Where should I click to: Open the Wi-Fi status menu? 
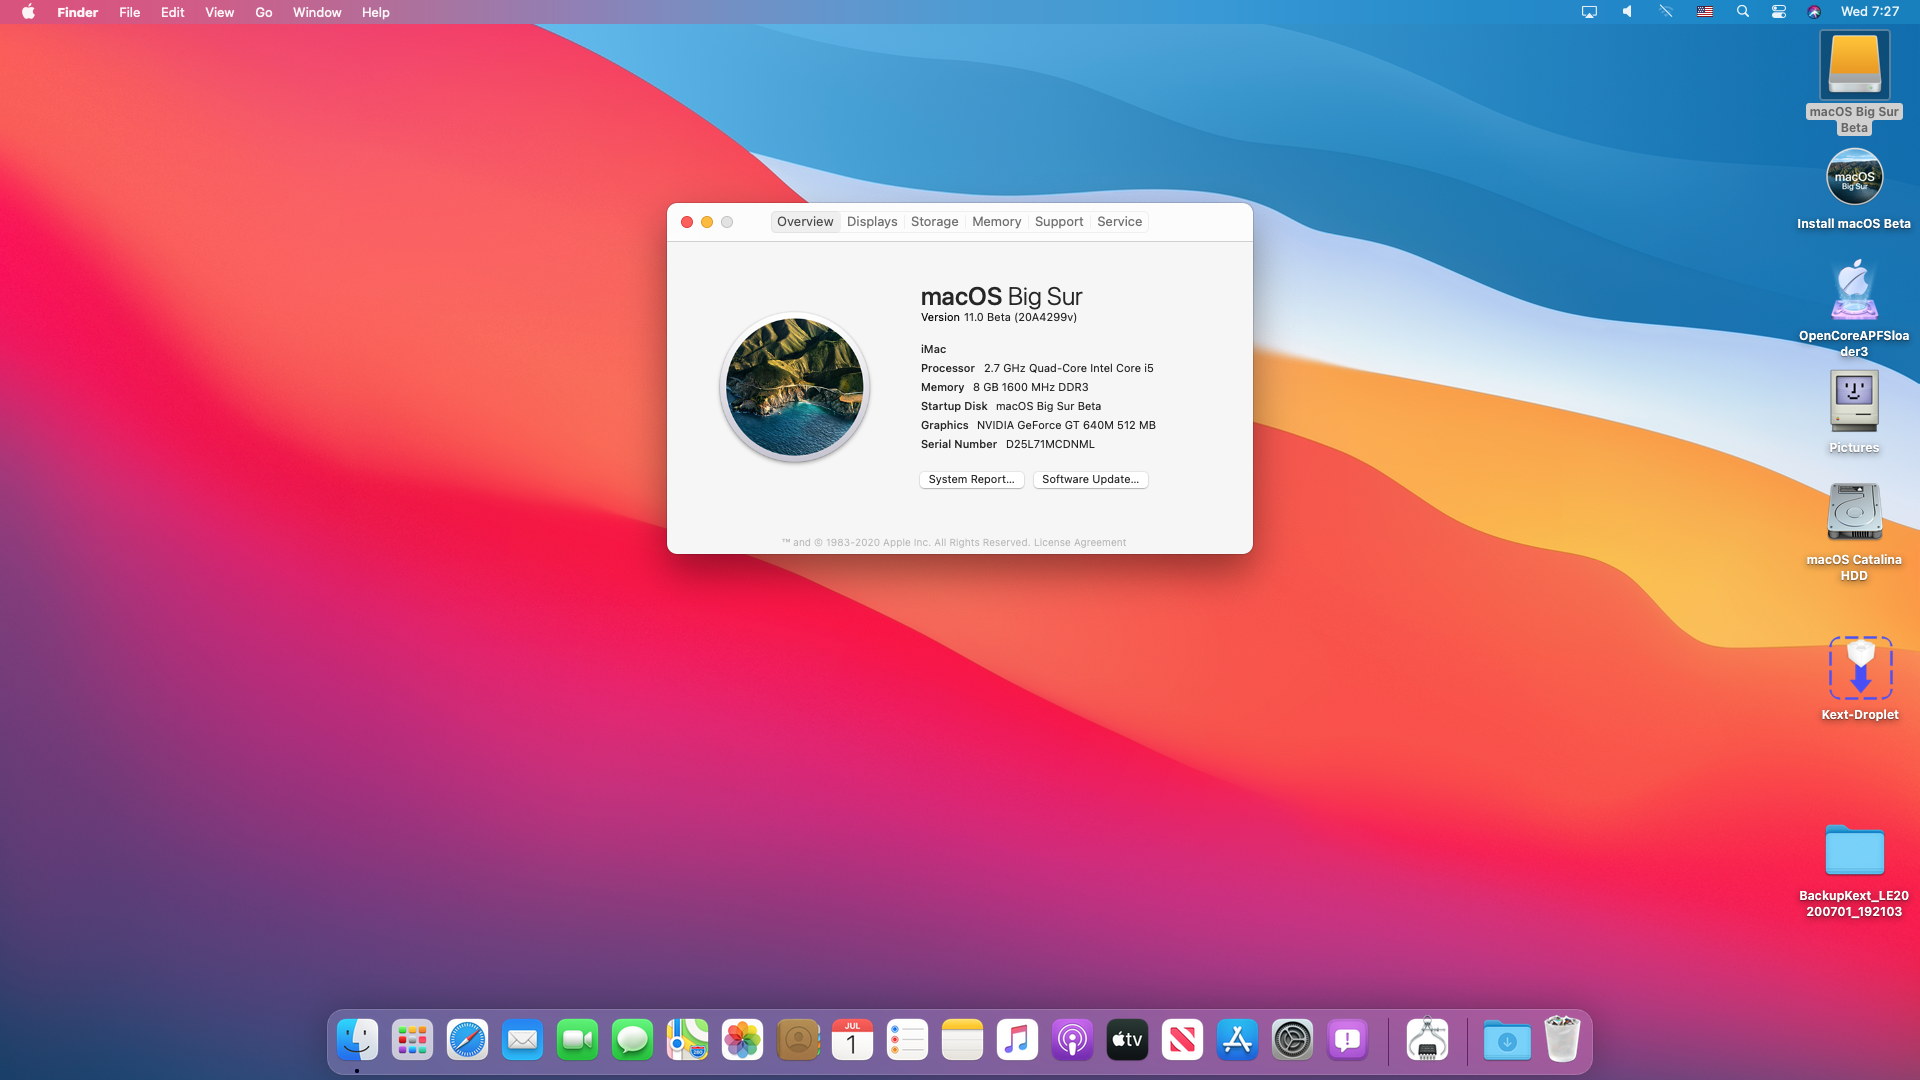(x=1665, y=12)
